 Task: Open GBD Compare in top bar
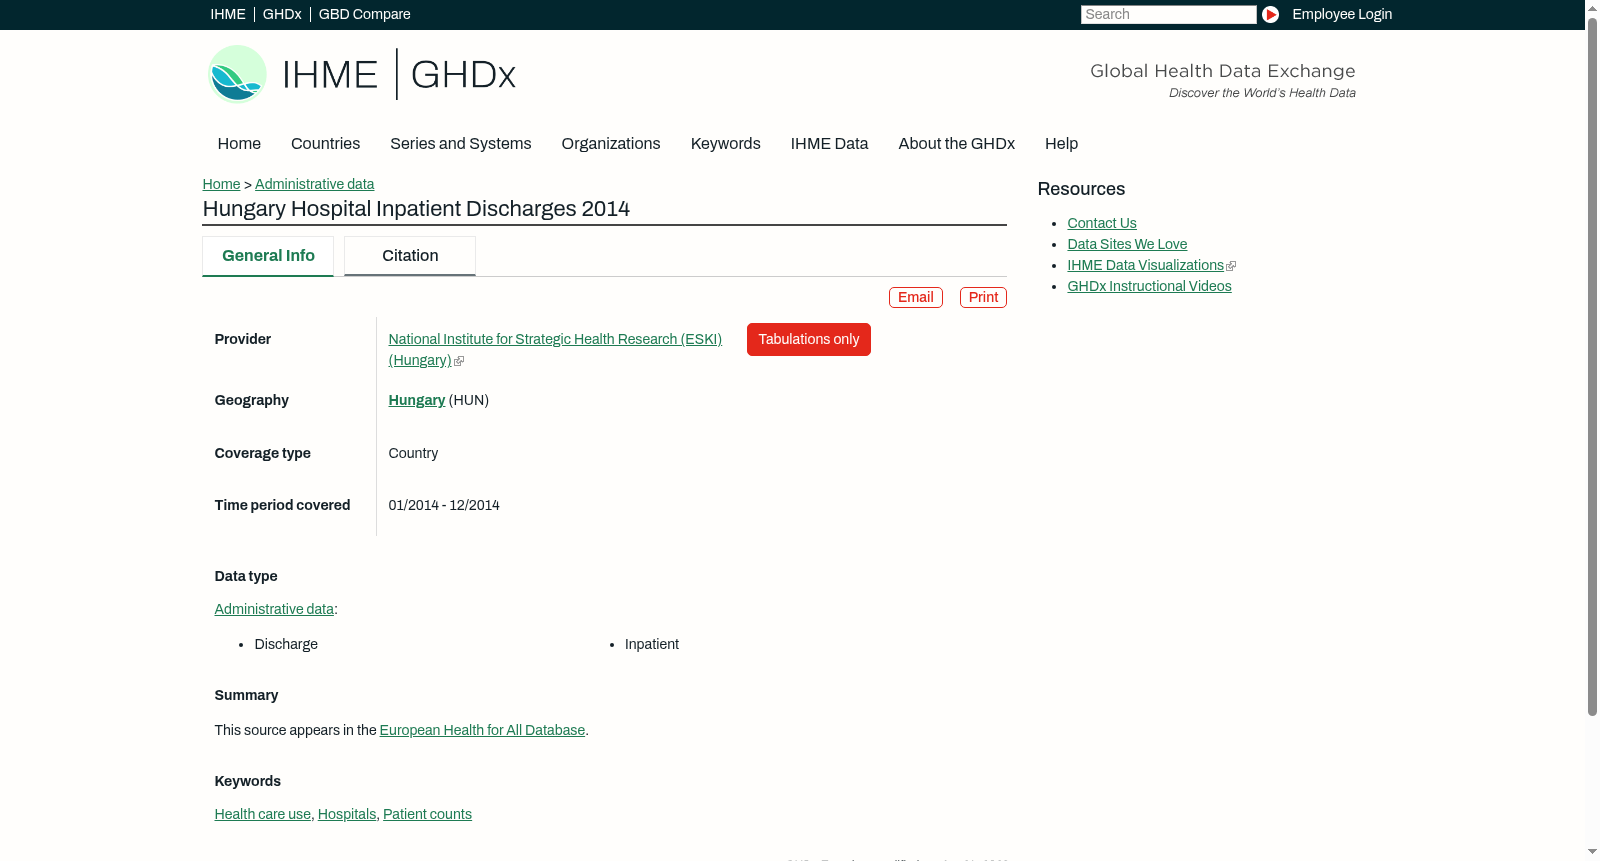pyautogui.click(x=365, y=14)
